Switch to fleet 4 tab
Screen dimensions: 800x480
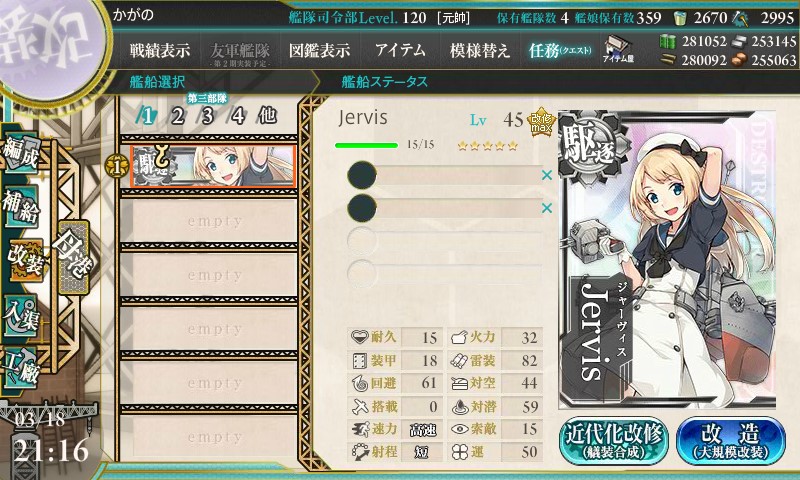click(237, 116)
